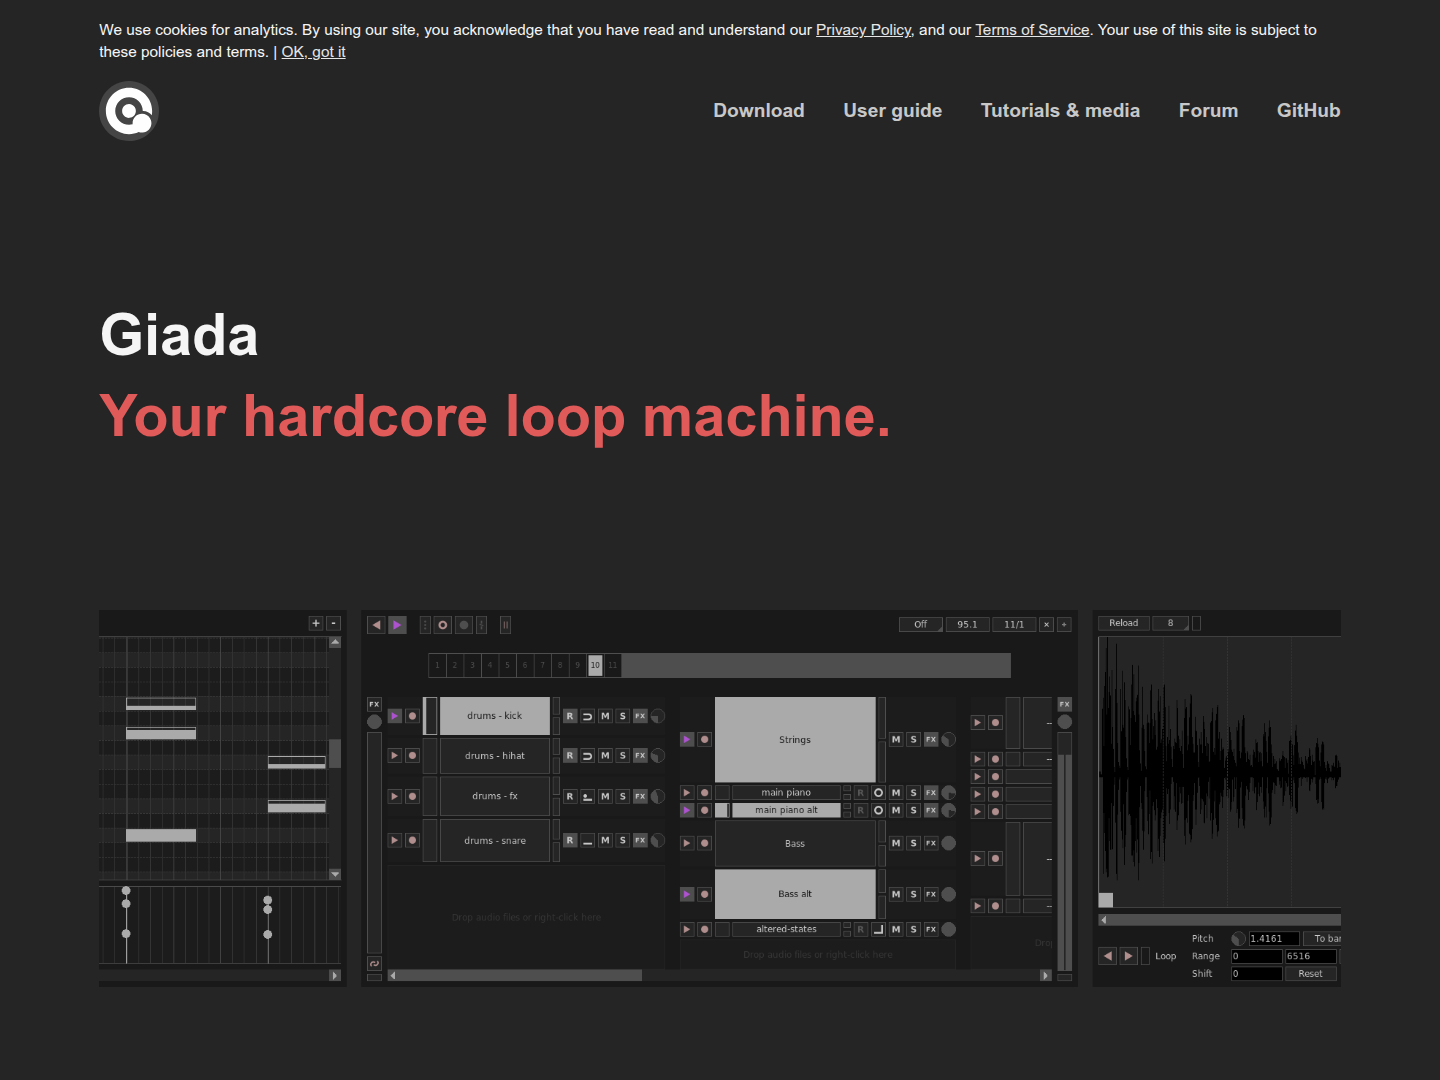Click the play button on the drums - kick channel
The height and width of the screenshot is (1080, 1440).
pyautogui.click(x=395, y=716)
